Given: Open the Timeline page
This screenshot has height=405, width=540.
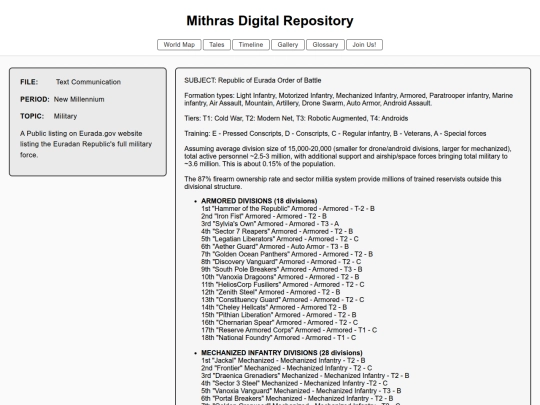Looking at the screenshot, I should click(x=251, y=45).
